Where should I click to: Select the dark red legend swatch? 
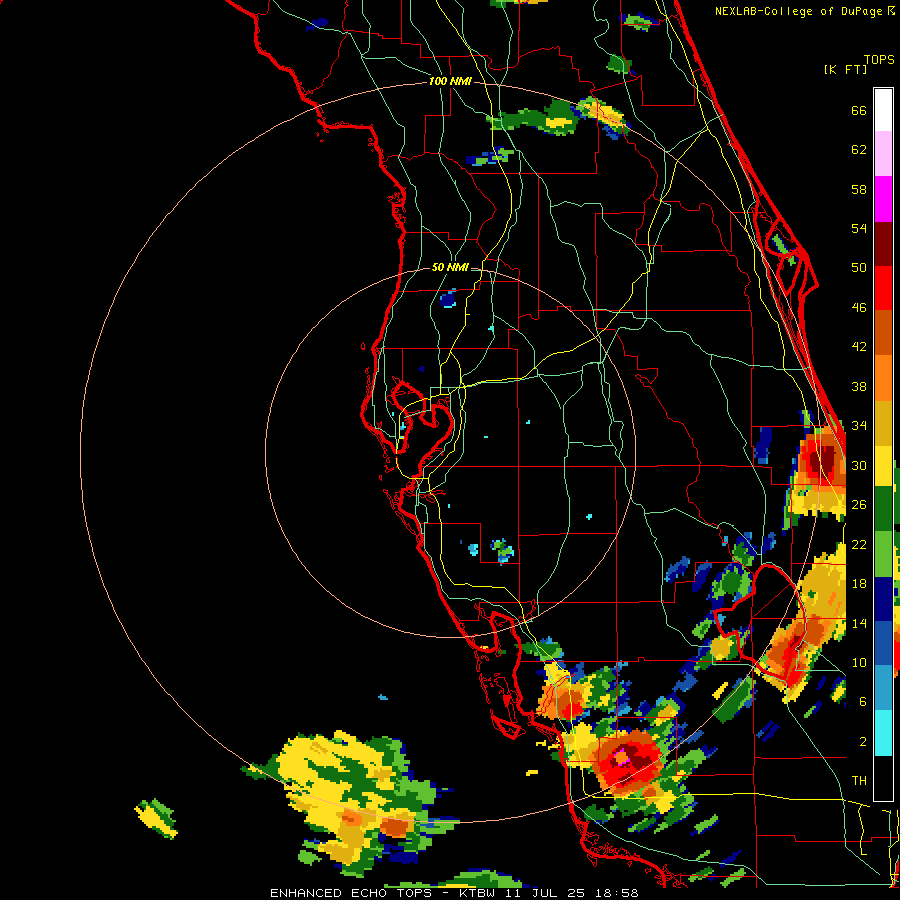pyautogui.click(x=883, y=244)
